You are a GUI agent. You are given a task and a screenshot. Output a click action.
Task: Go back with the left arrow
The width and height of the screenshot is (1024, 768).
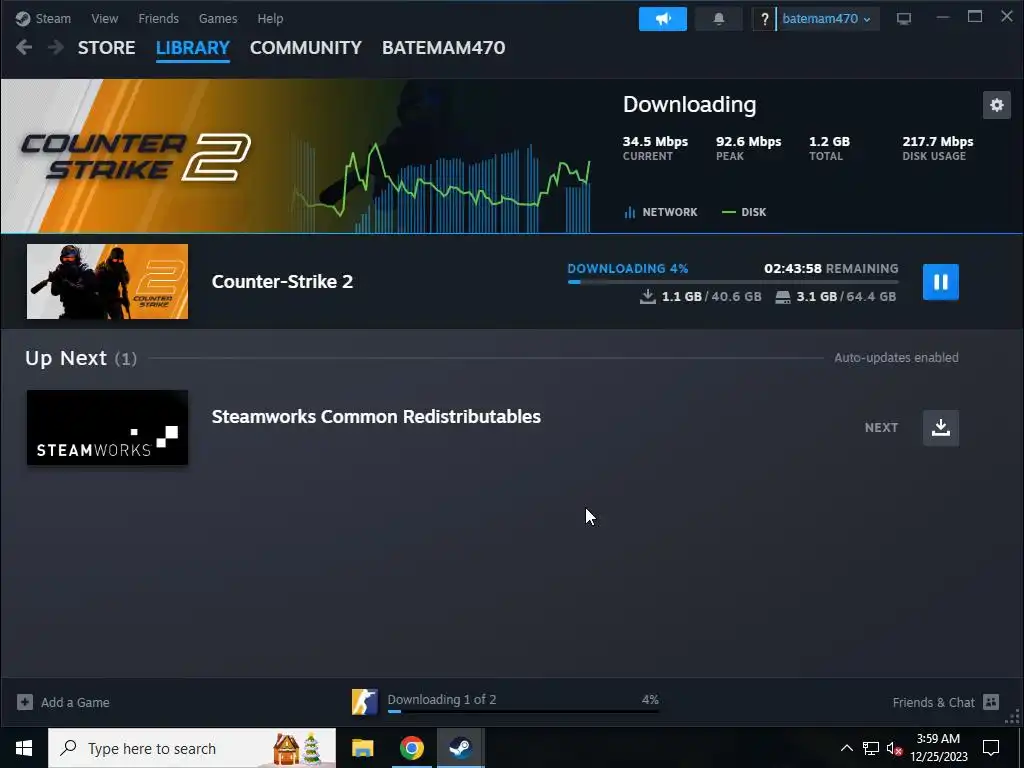click(x=24, y=47)
